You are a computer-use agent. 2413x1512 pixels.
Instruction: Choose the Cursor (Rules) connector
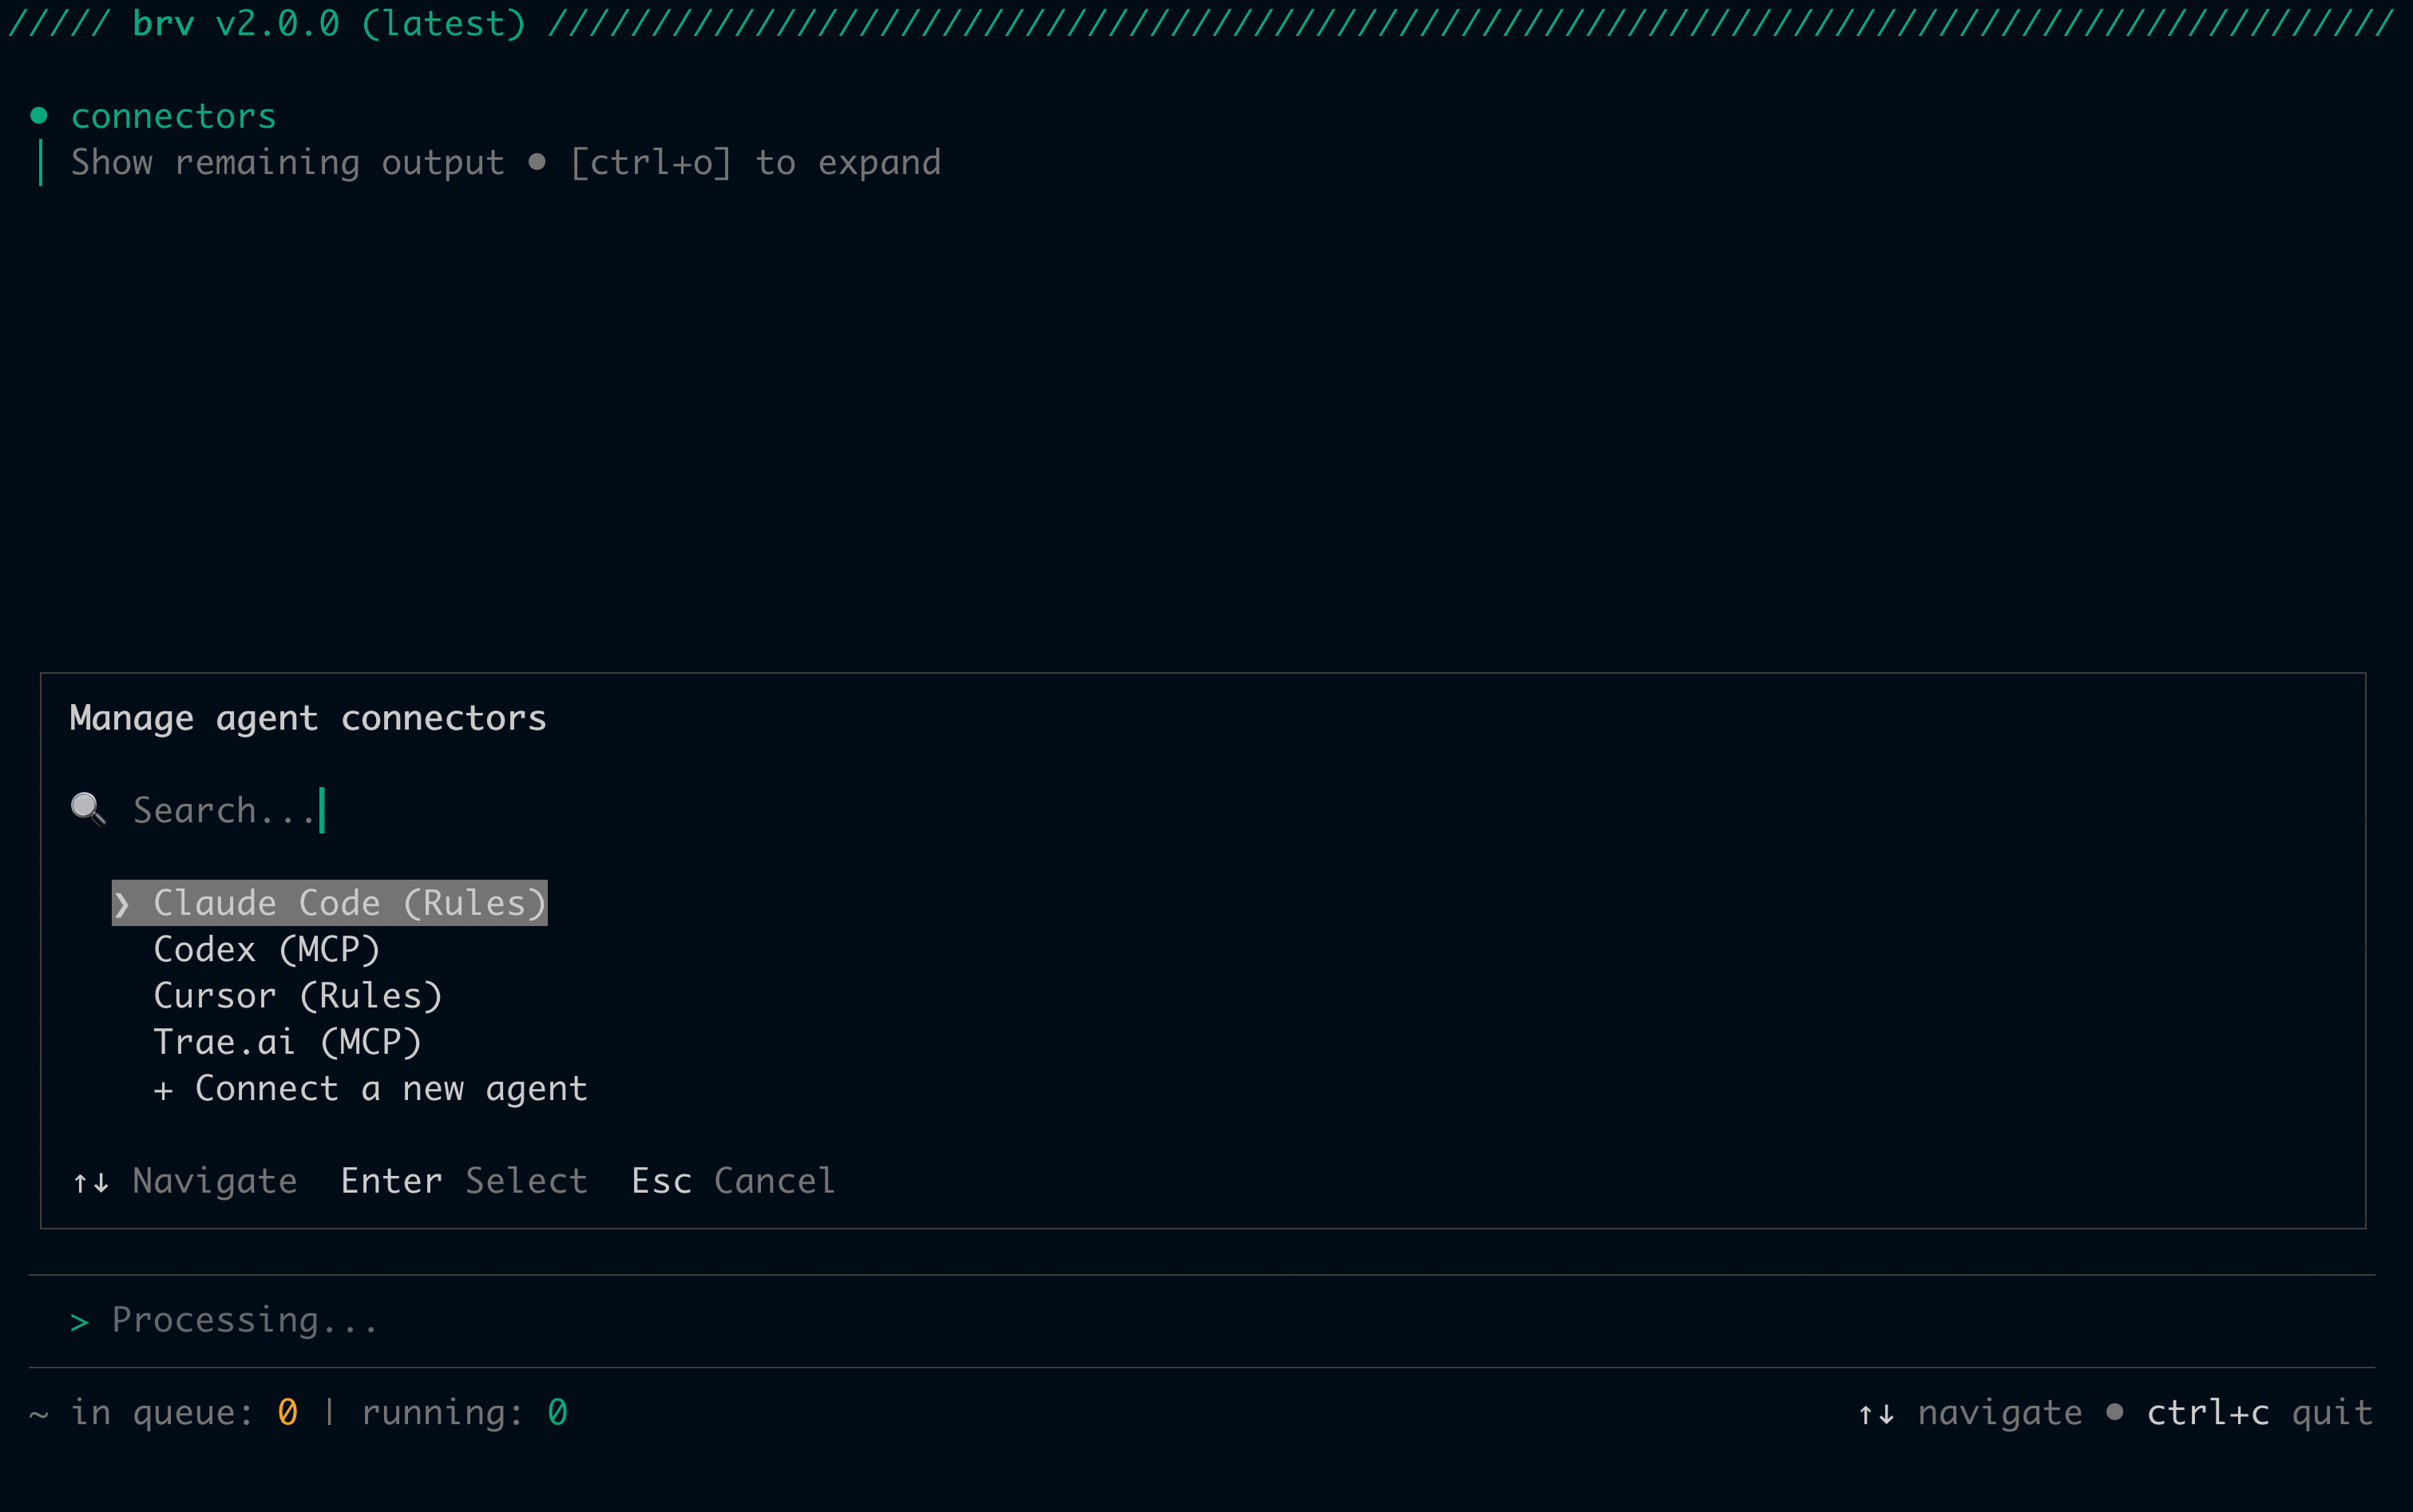click(x=297, y=996)
